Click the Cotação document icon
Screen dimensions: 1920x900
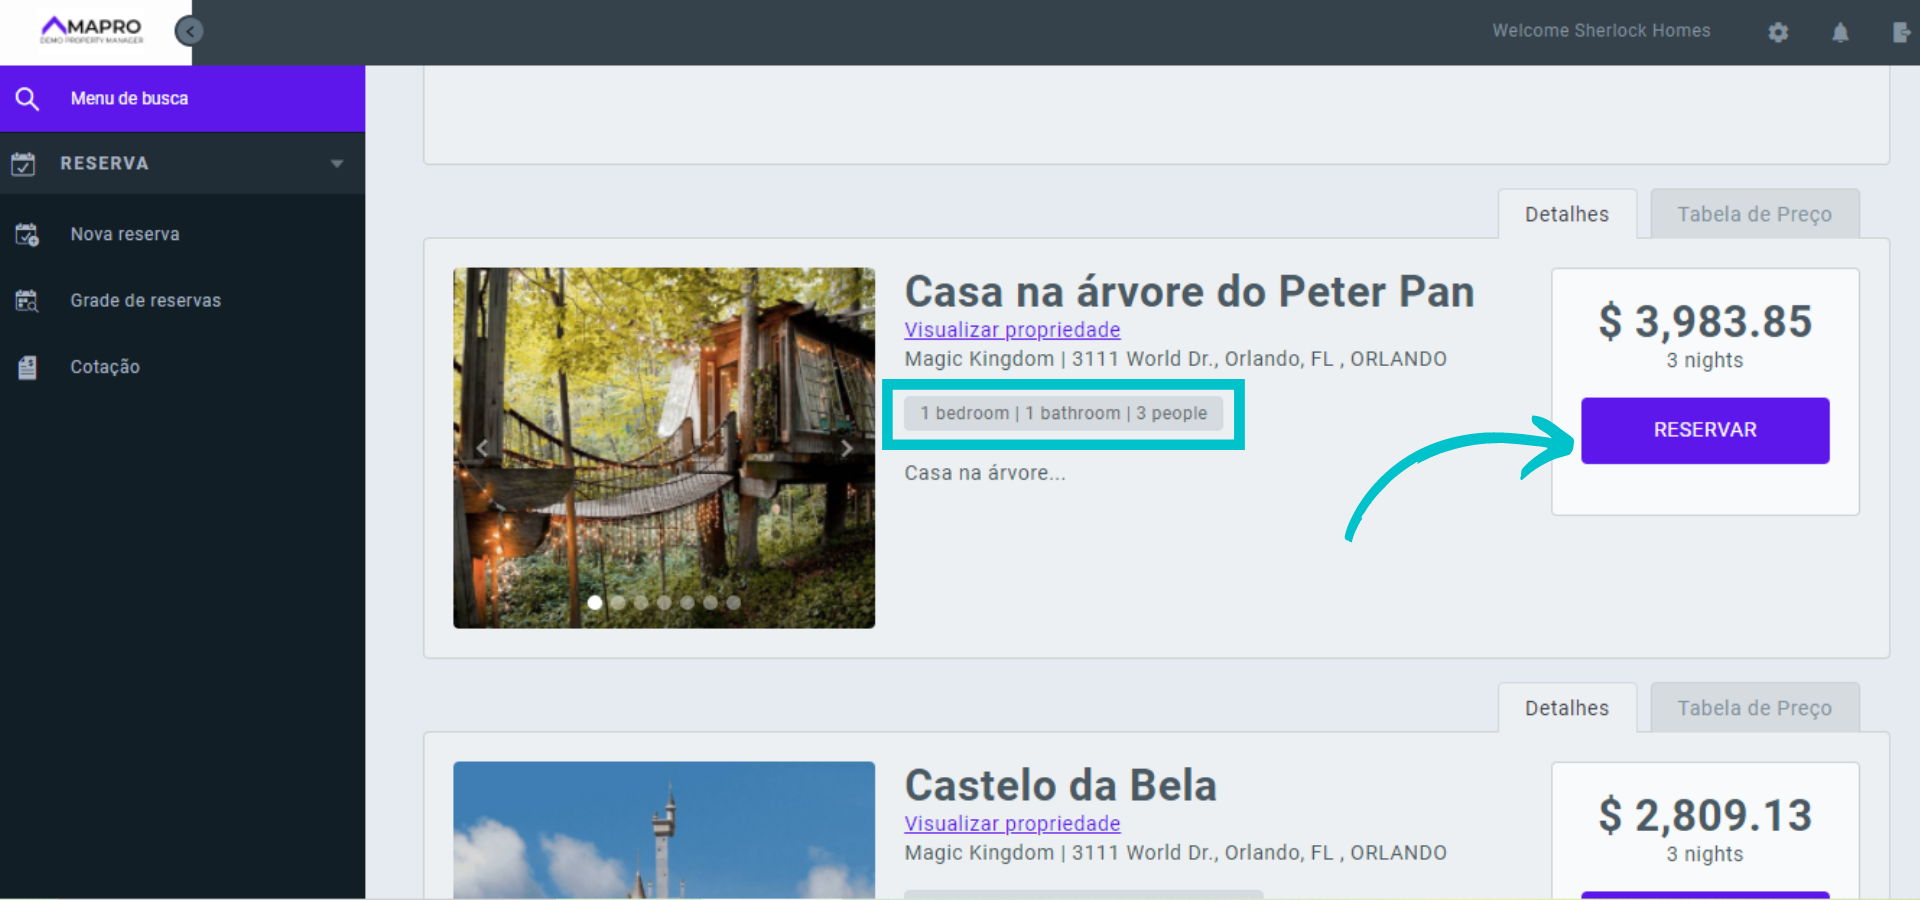point(27,367)
